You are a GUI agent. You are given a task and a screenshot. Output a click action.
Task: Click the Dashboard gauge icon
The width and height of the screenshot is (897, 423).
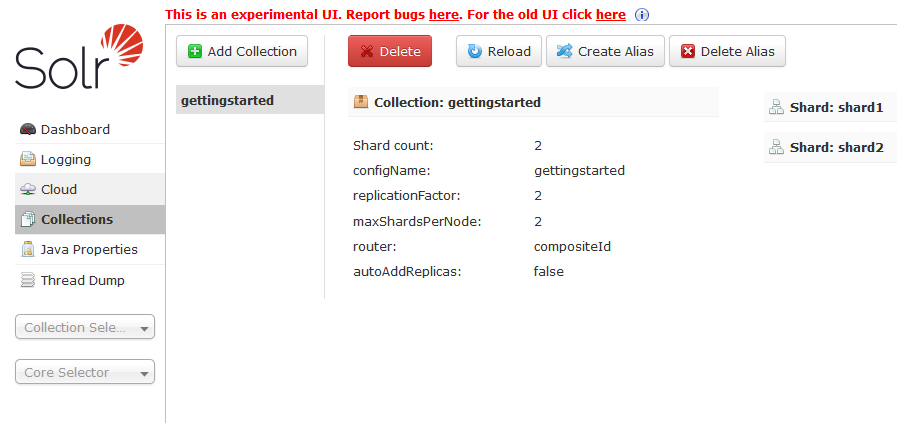coord(27,129)
